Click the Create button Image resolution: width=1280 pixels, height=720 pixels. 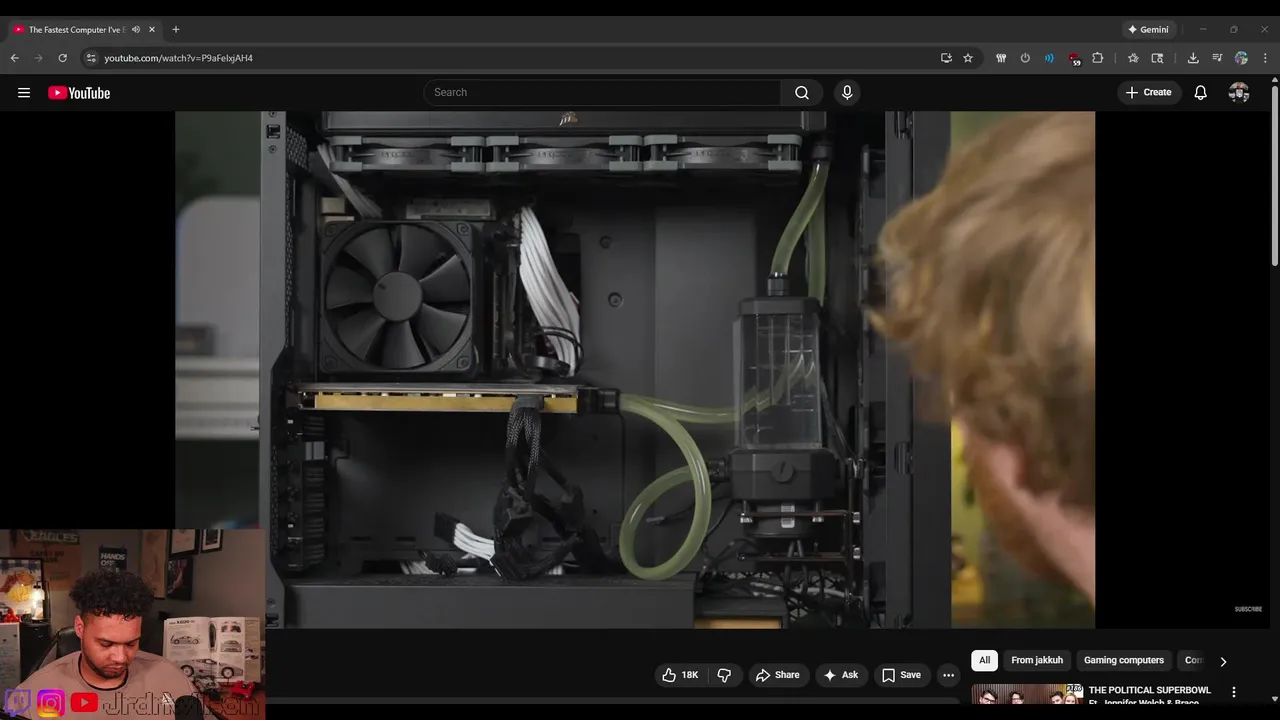1148,92
